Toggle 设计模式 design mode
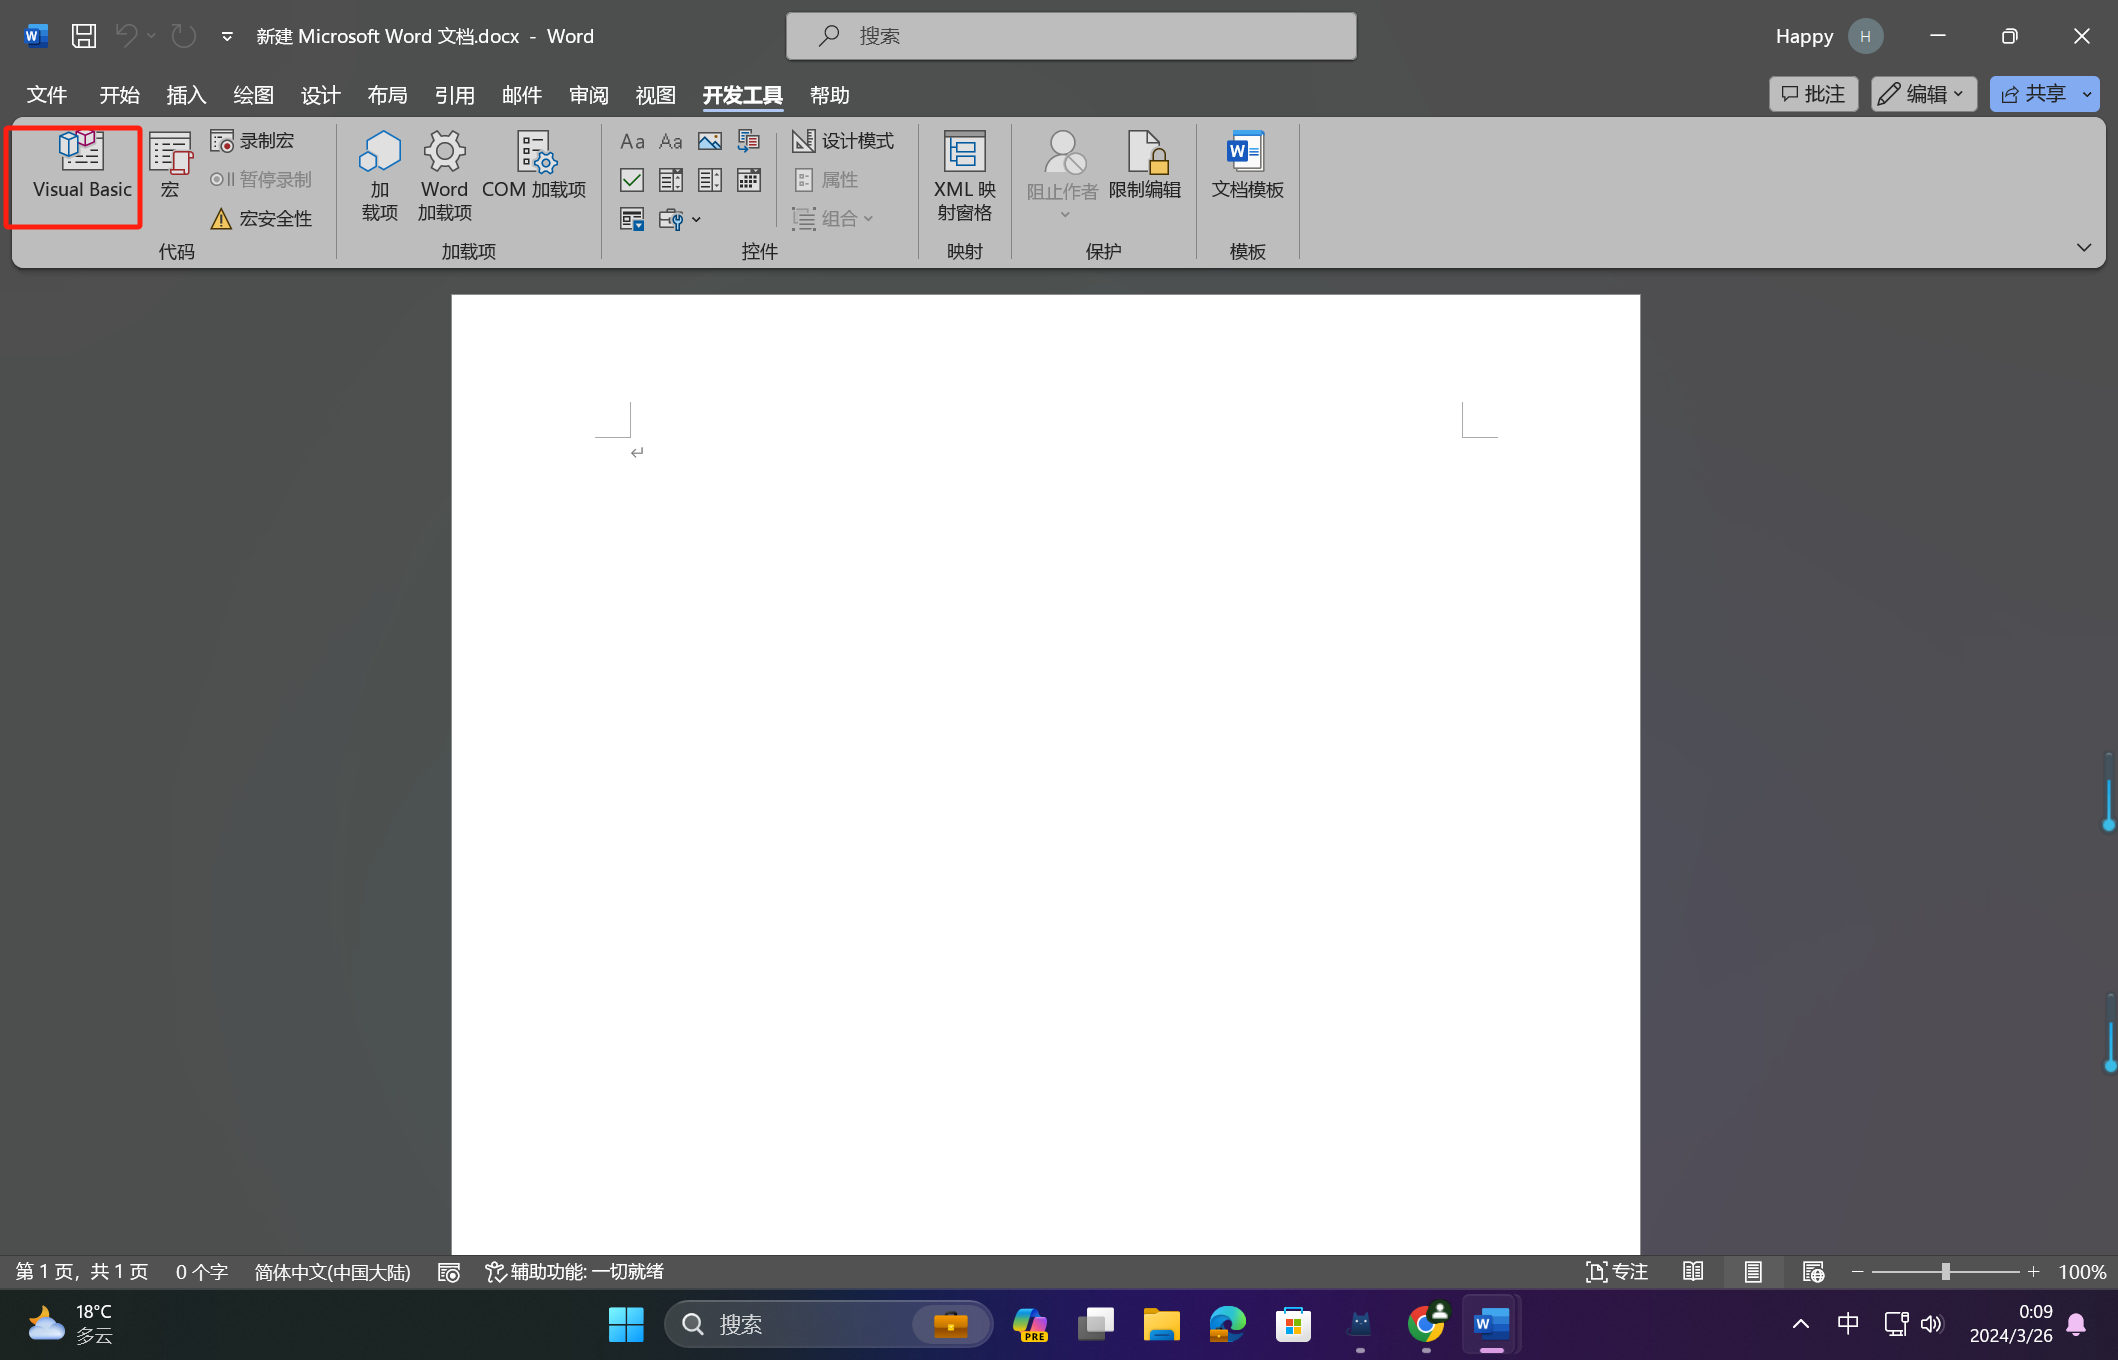 coord(843,141)
